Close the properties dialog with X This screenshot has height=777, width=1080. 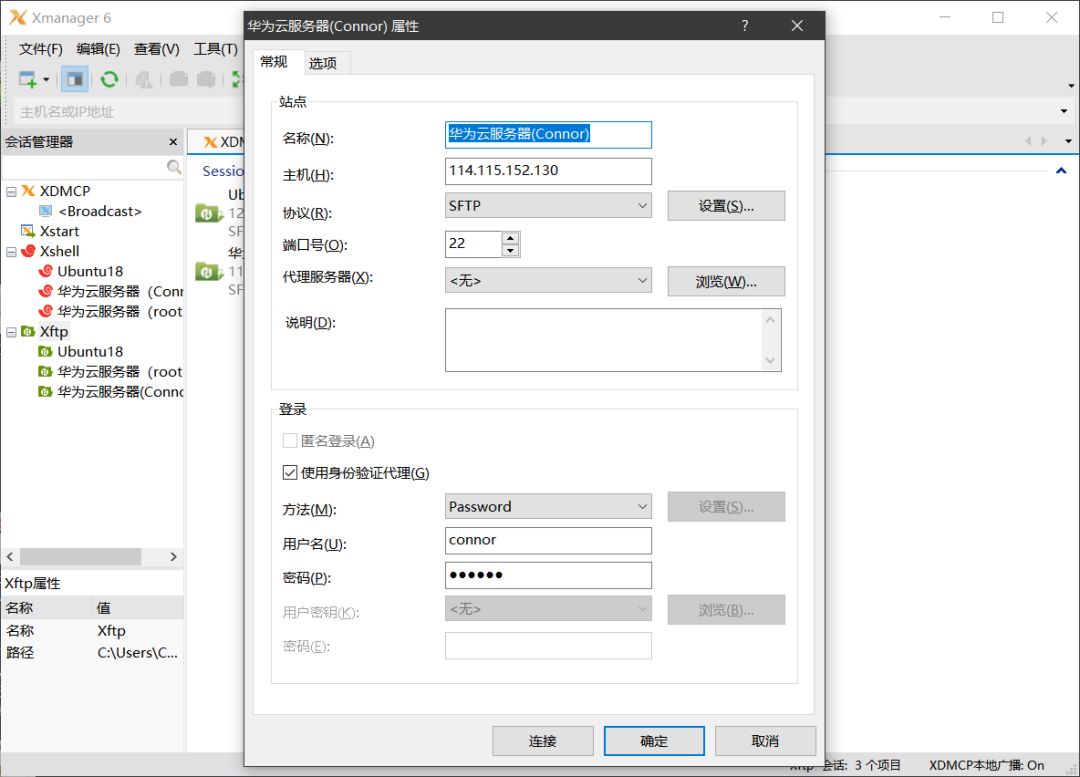pos(797,25)
